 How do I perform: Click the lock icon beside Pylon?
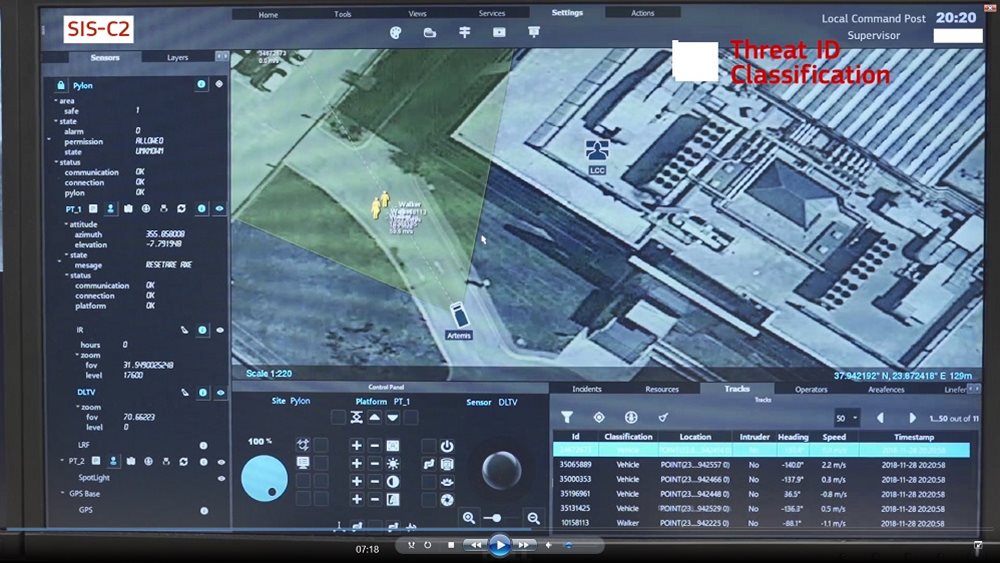pos(62,86)
